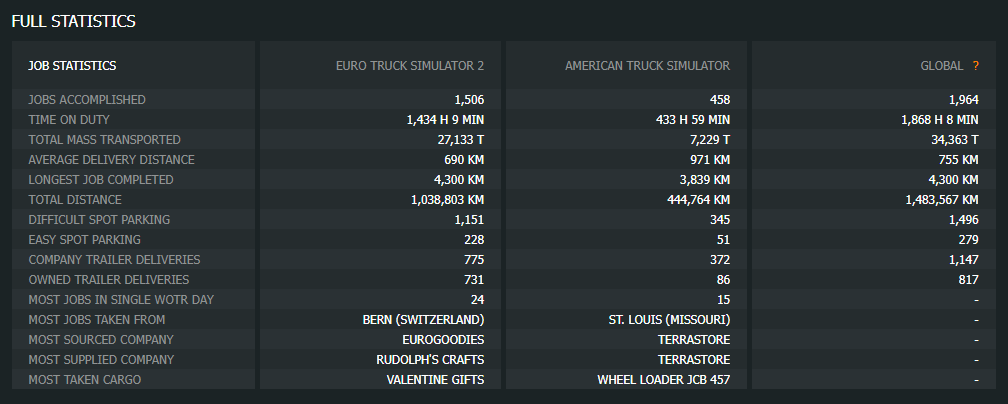This screenshot has width=1008, height=404.
Task: Click the 444,764 KM total distance
Action: (699, 199)
